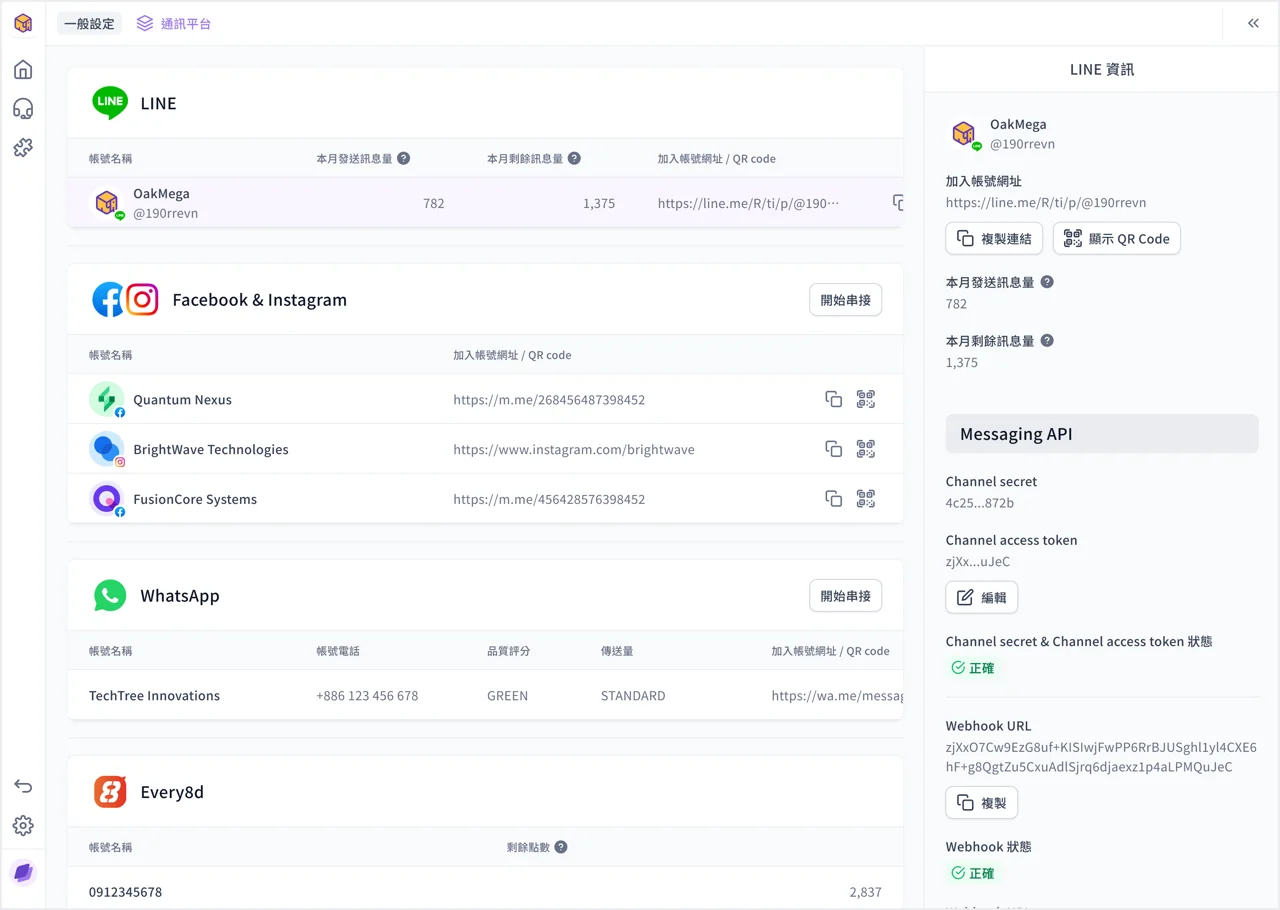1280x910 pixels.
Task: Select the TechTree Innovations WhatsApp row
Action: click(485, 695)
